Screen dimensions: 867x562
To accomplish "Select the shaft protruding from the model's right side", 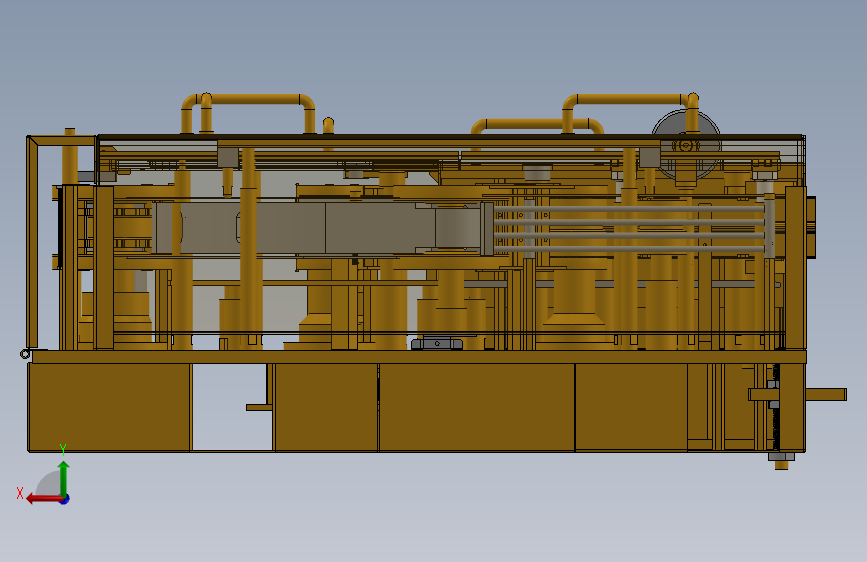I will [x=826, y=394].
